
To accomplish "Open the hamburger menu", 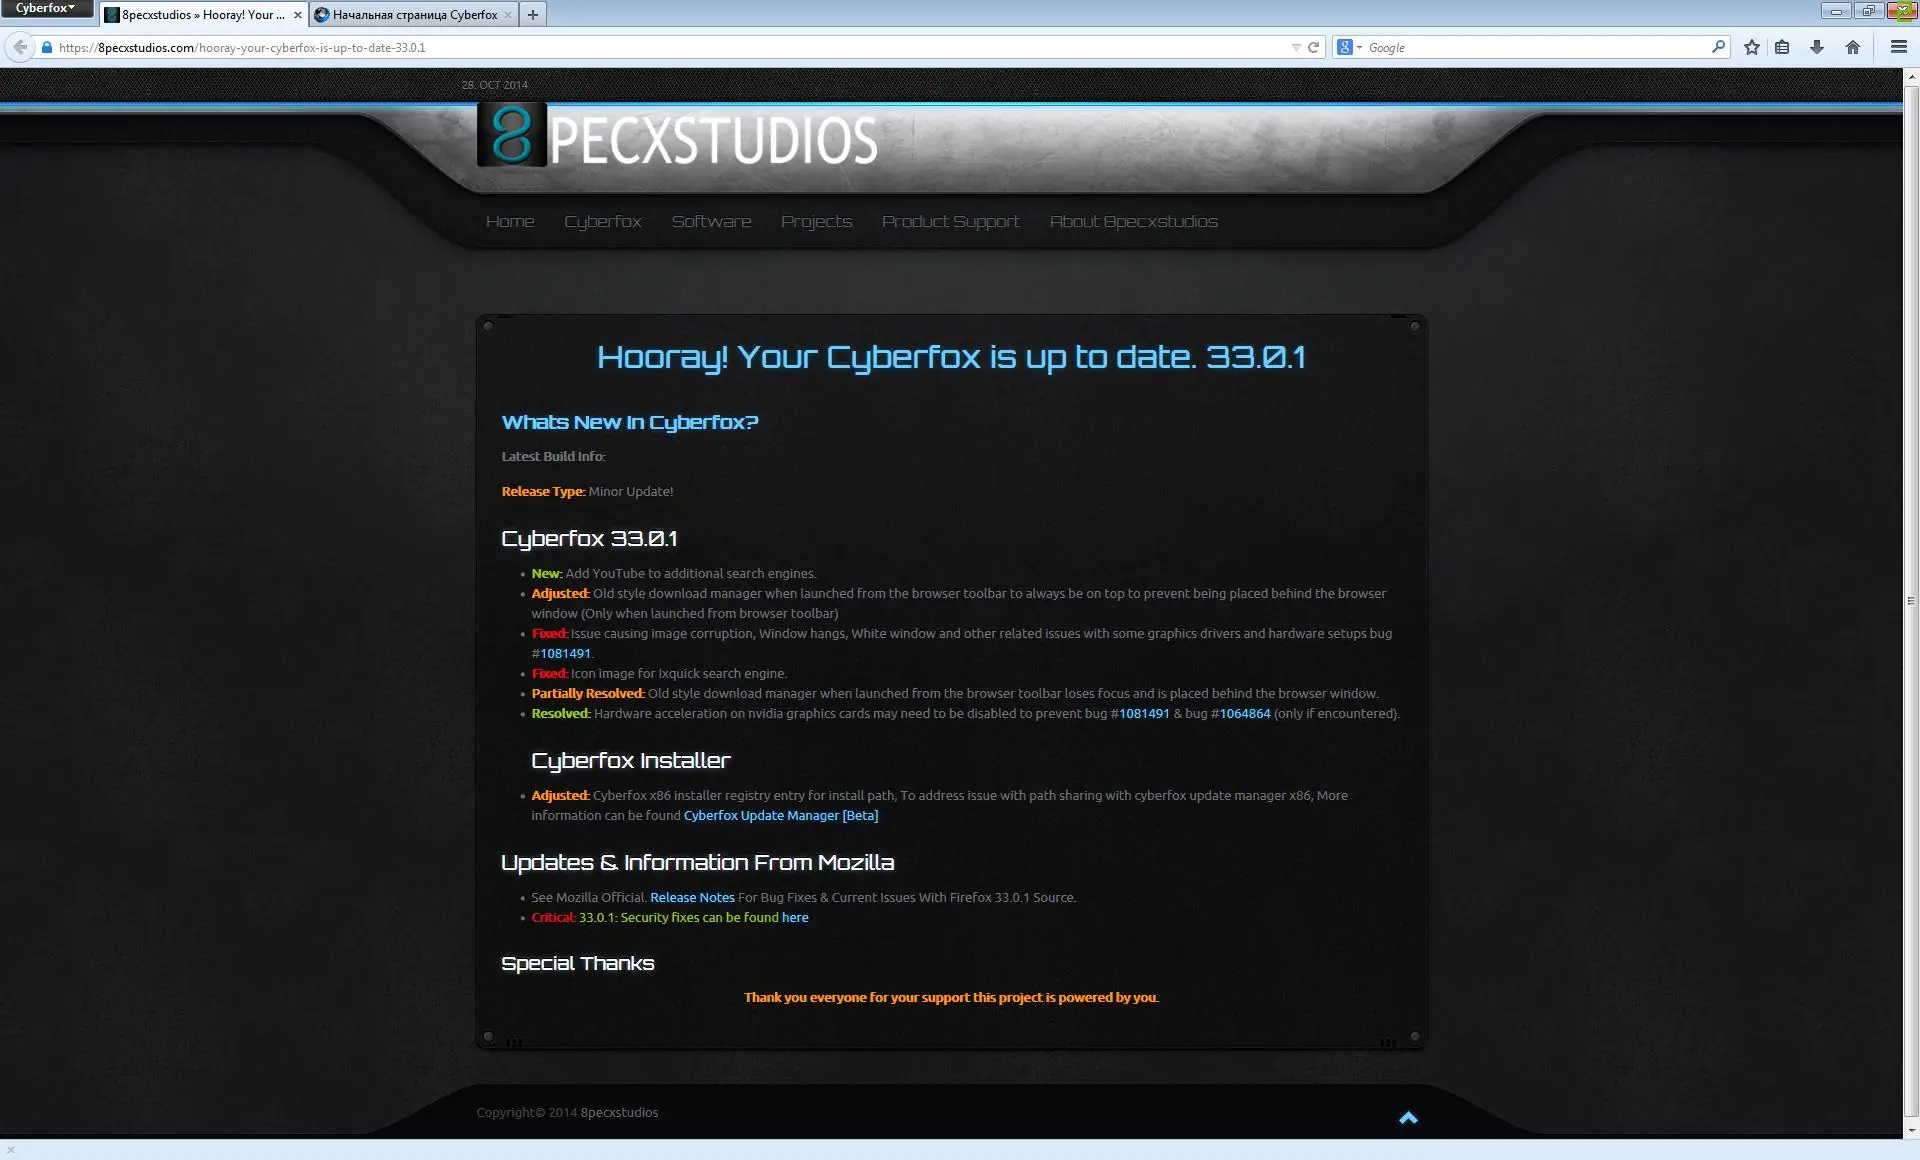I will pos(1897,46).
